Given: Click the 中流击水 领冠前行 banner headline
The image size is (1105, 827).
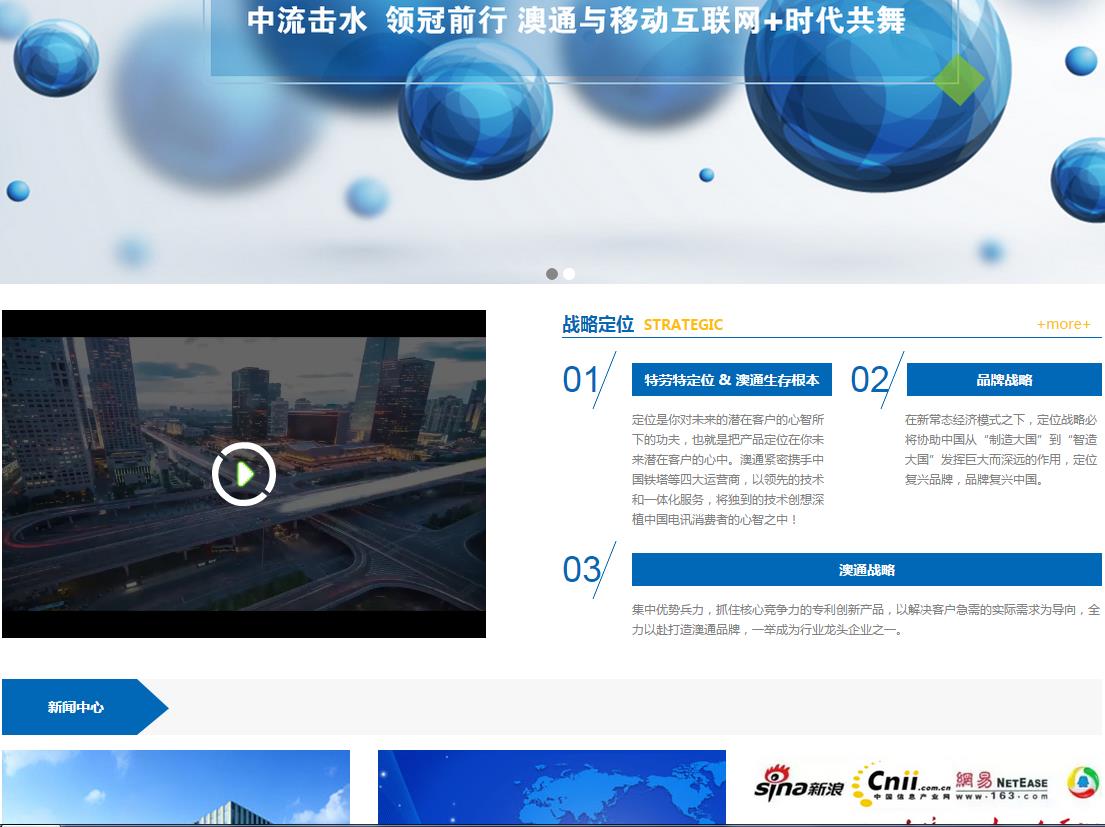Looking at the screenshot, I should (576, 20).
